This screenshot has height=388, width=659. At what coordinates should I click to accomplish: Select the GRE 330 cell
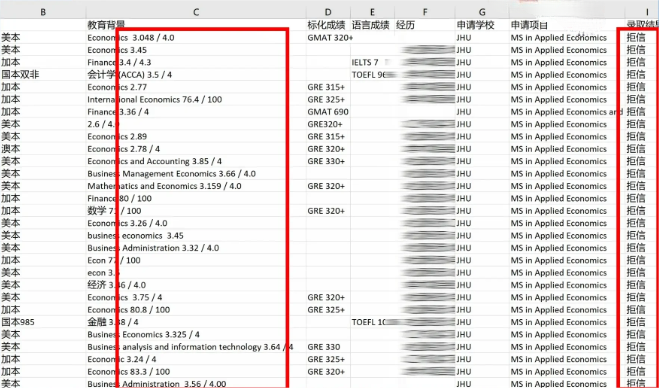[328, 347]
